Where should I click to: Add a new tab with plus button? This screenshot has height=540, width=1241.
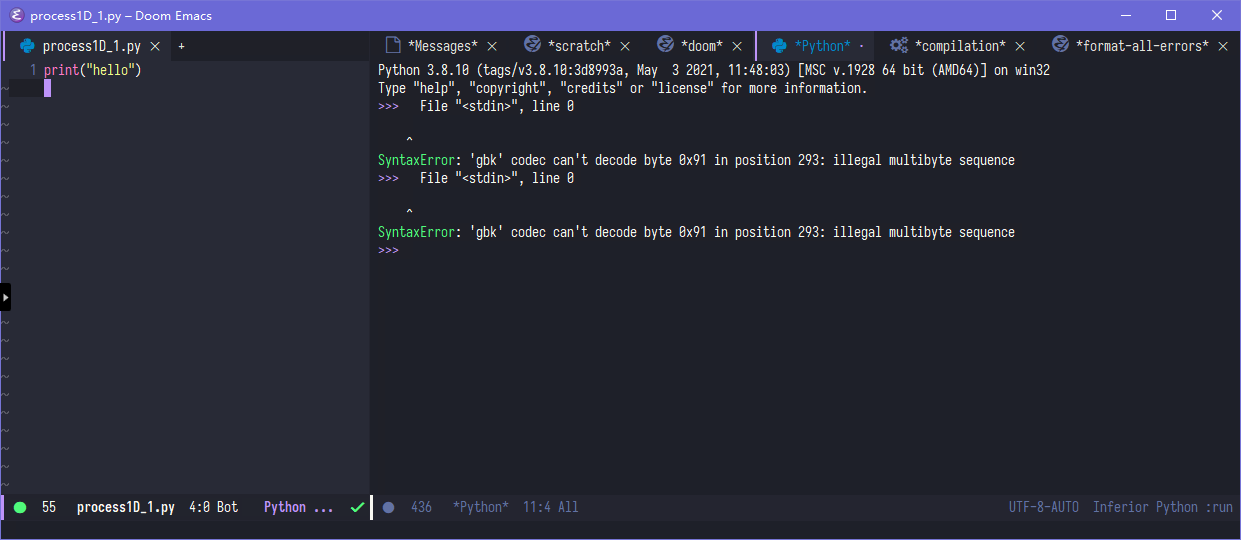click(x=181, y=46)
